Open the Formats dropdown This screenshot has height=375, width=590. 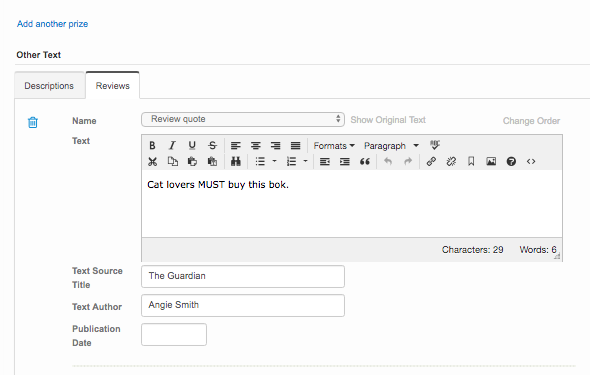click(334, 146)
